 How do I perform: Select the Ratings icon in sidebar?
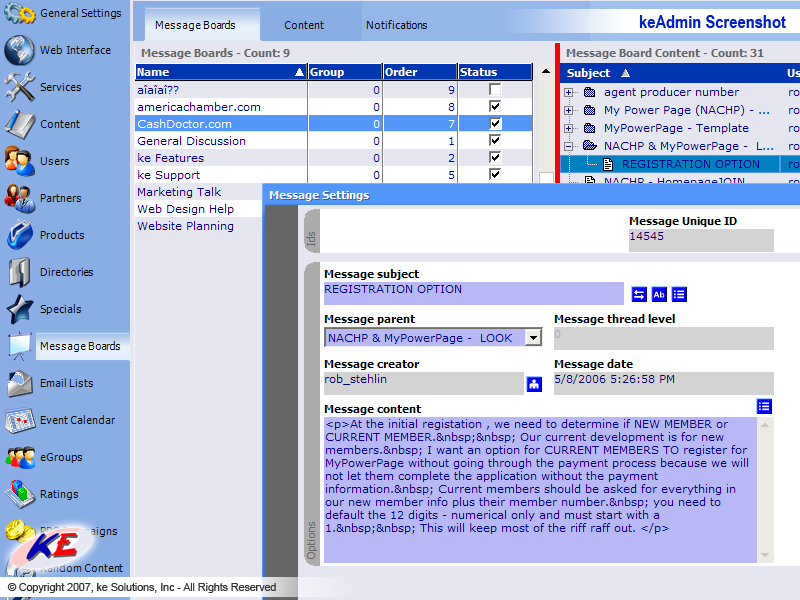click(x=19, y=494)
